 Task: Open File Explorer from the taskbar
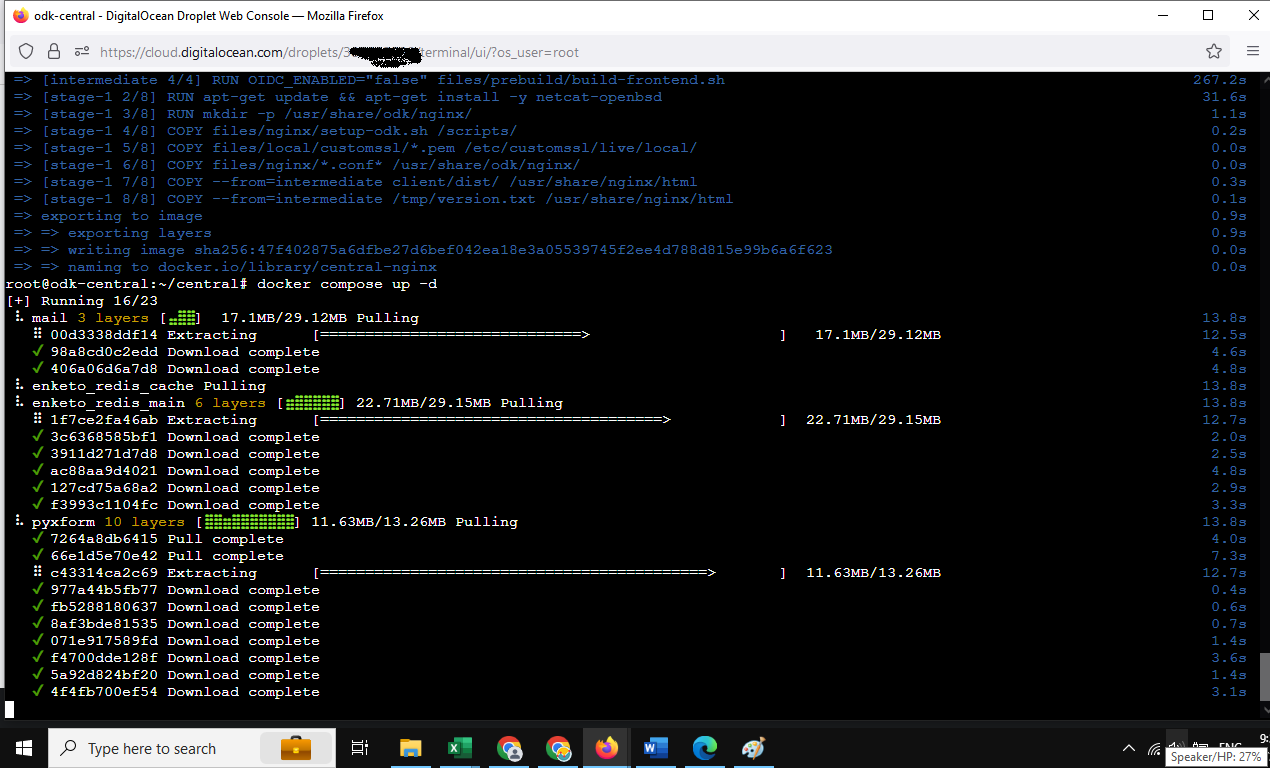tap(410, 748)
